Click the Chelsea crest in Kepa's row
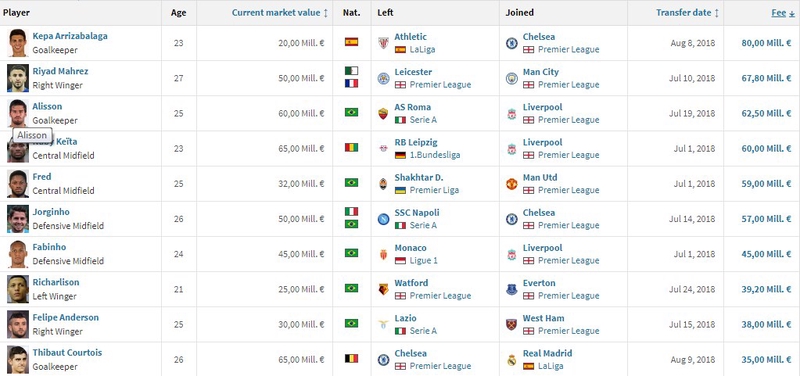The image size is (800, 376). [512, 43]
